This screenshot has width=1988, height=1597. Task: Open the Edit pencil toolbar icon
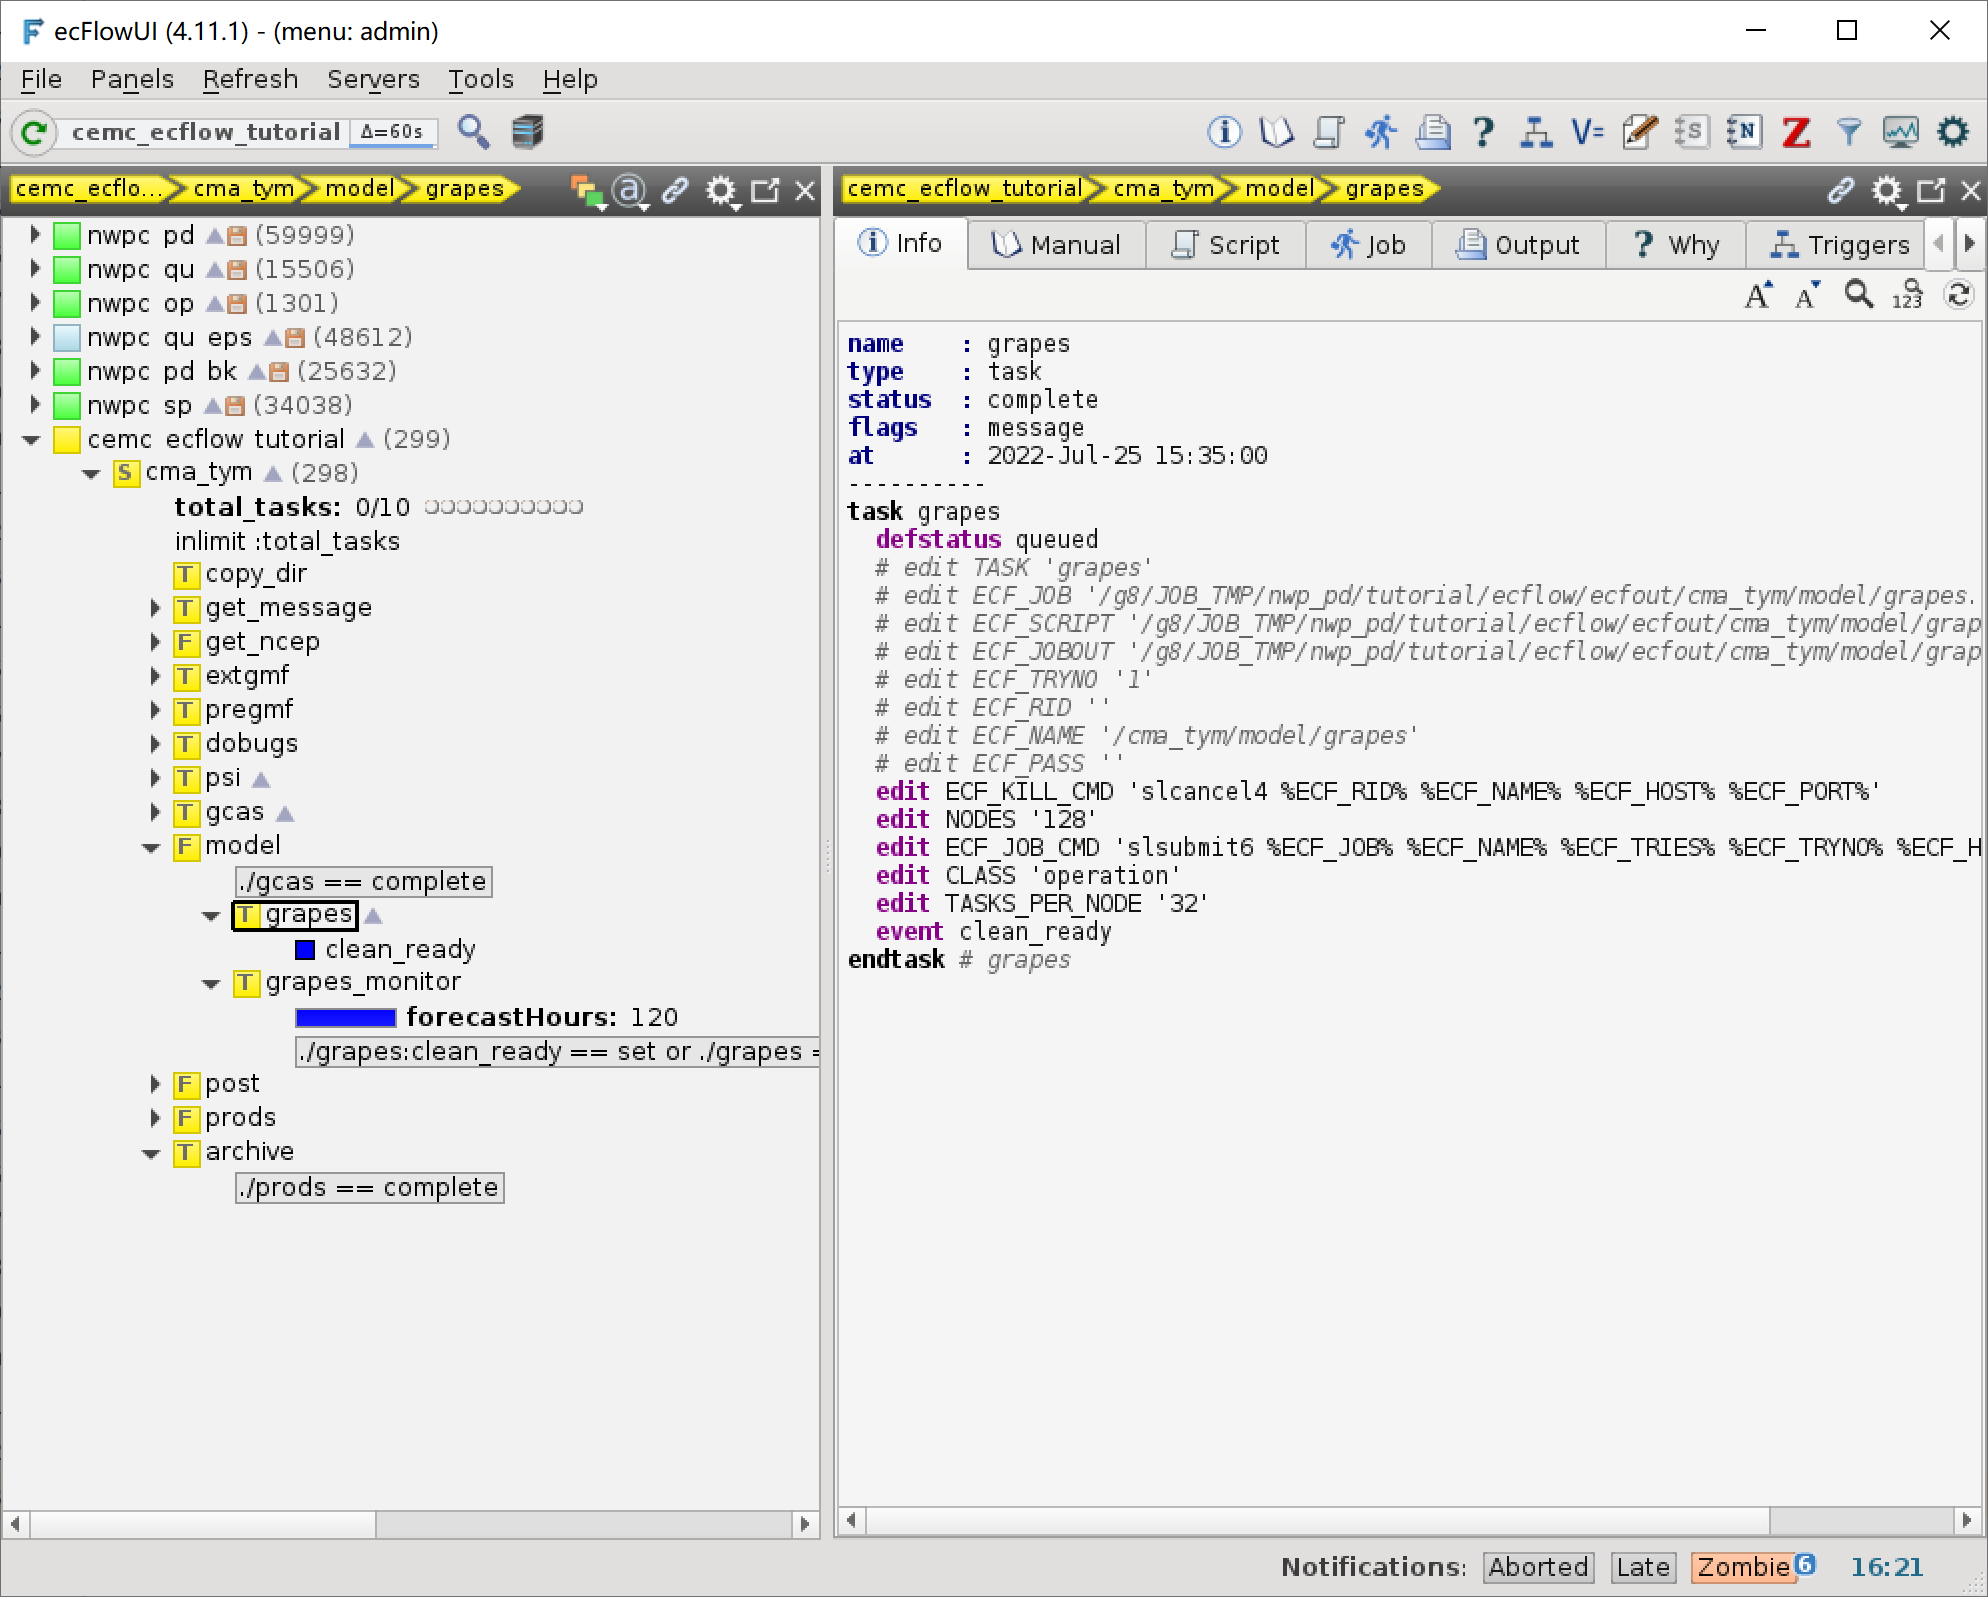[x=1640, y=132]
